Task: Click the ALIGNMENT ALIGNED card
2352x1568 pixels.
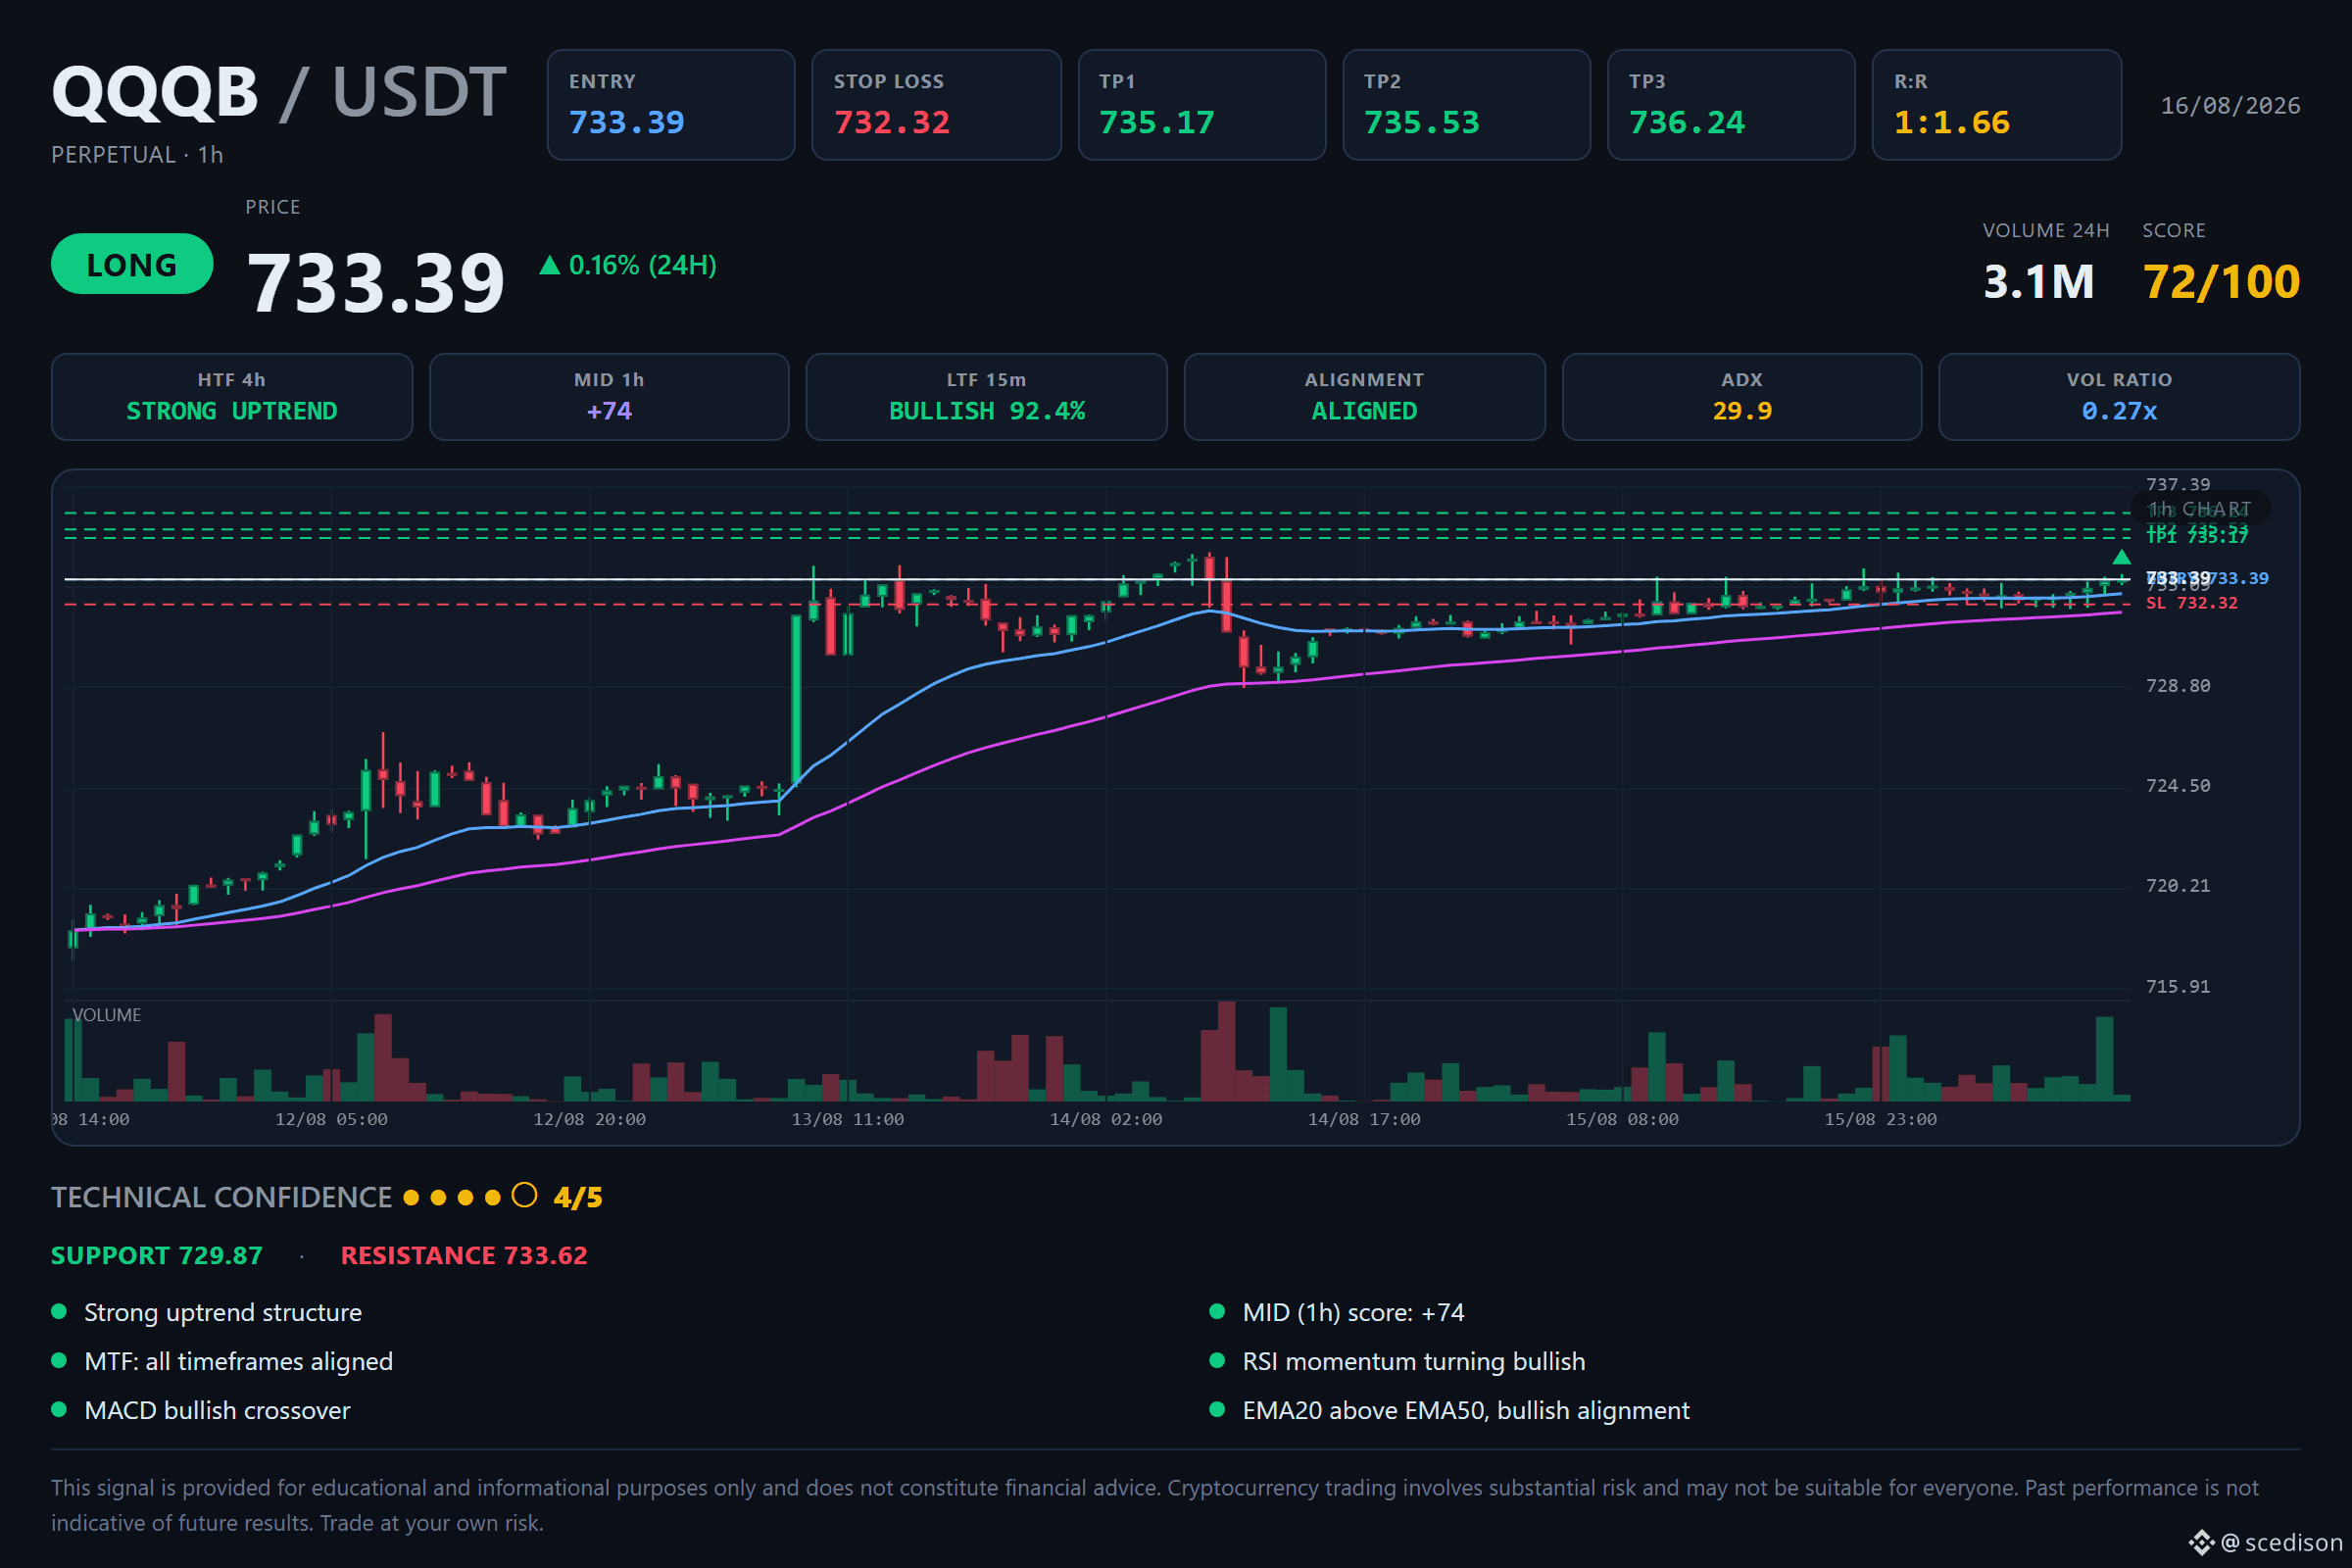Action: [1364, 397]
